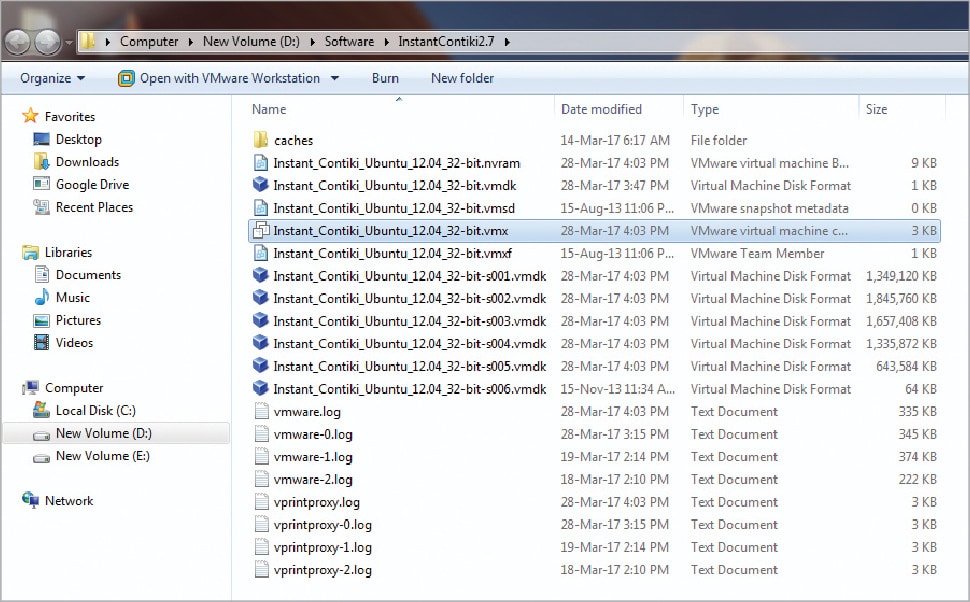Click the forward navigation arrow button
The height and width of the screenshot is (602, 970).
click(x=47, y=42)
